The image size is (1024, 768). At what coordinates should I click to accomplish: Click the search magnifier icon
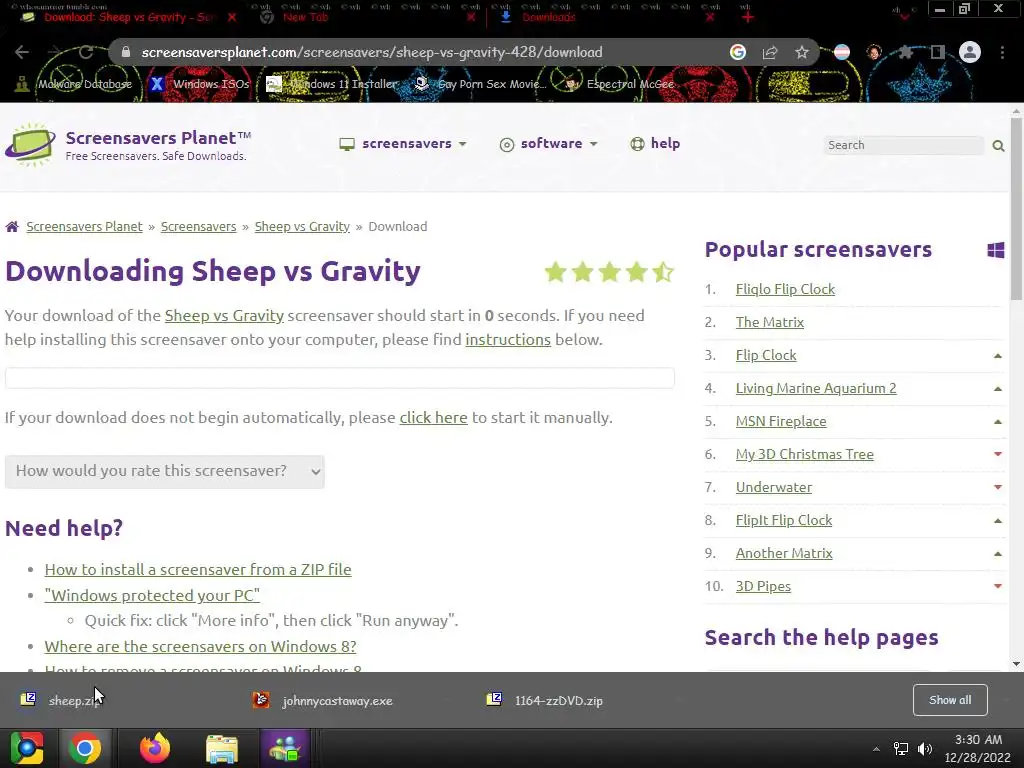[998, 146]
